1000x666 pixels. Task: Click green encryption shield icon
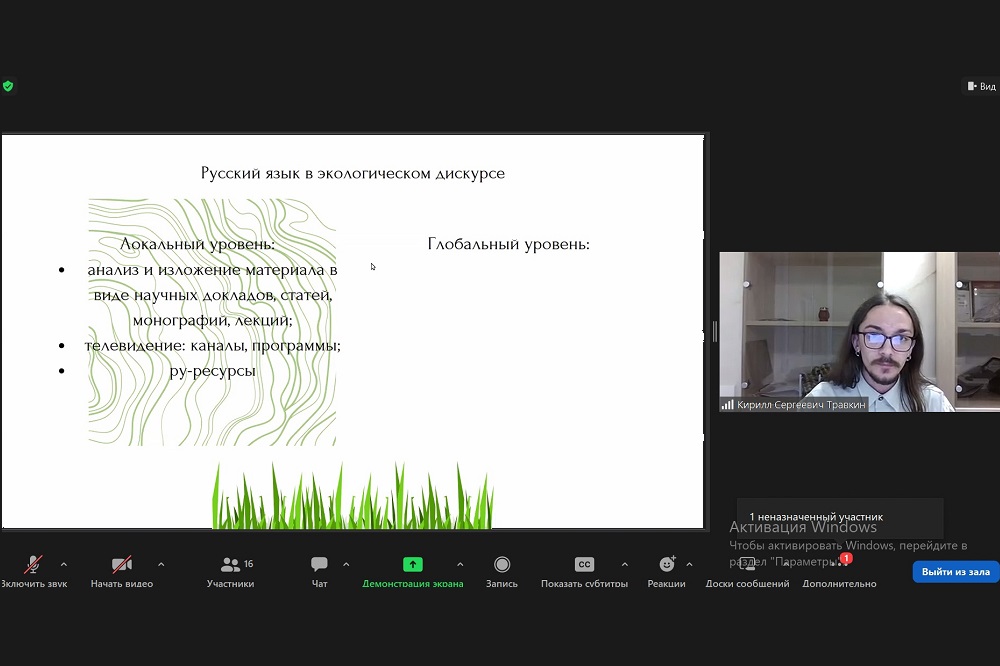click(8, 87)
